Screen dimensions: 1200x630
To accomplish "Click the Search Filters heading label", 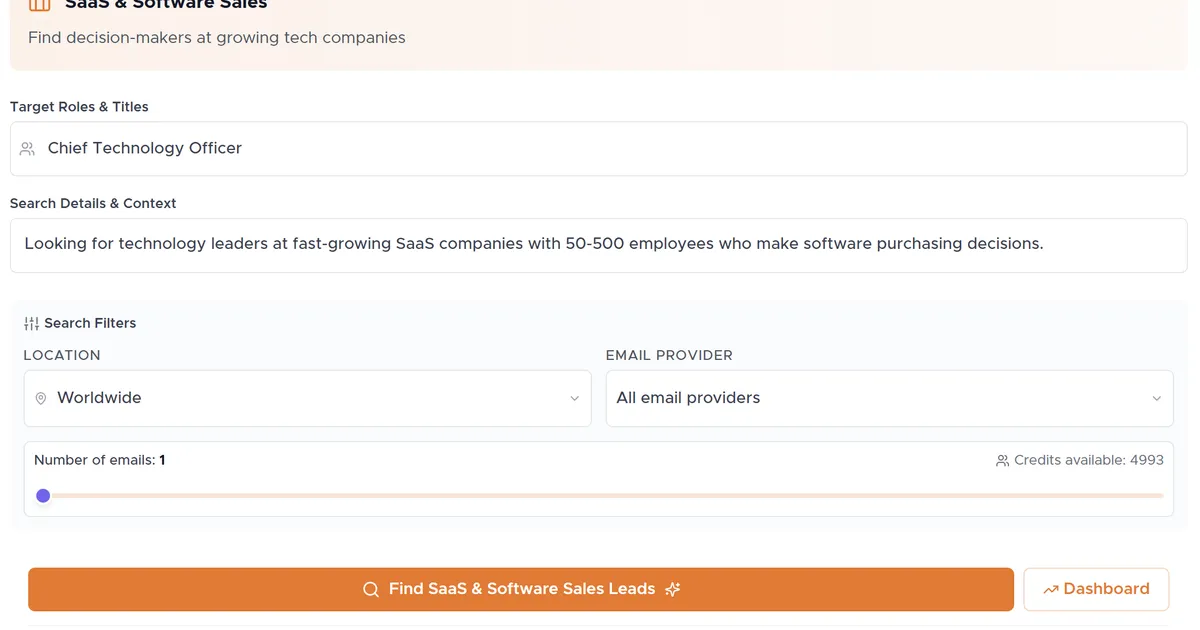I will click(x=90, y=323).
